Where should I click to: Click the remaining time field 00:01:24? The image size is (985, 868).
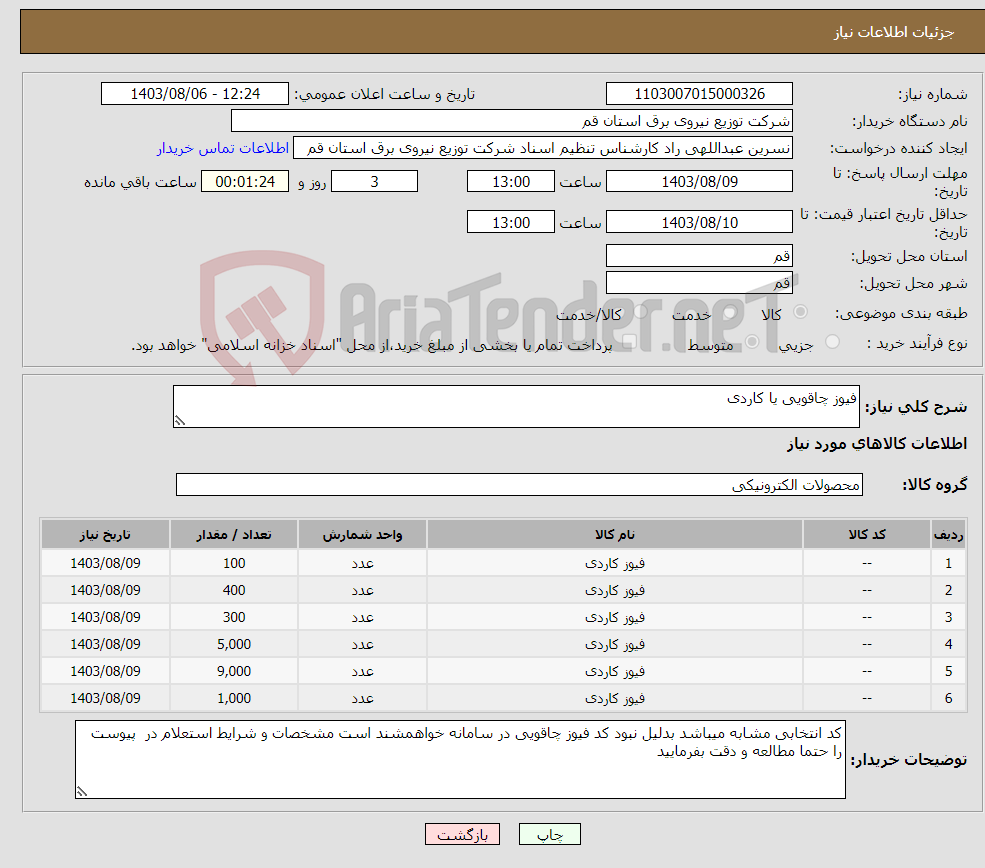[245, 182]
